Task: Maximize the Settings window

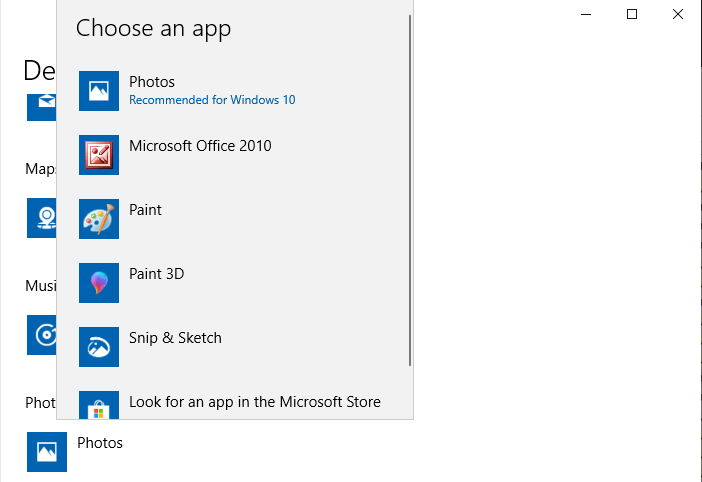Action: click(x=632, y=14)
